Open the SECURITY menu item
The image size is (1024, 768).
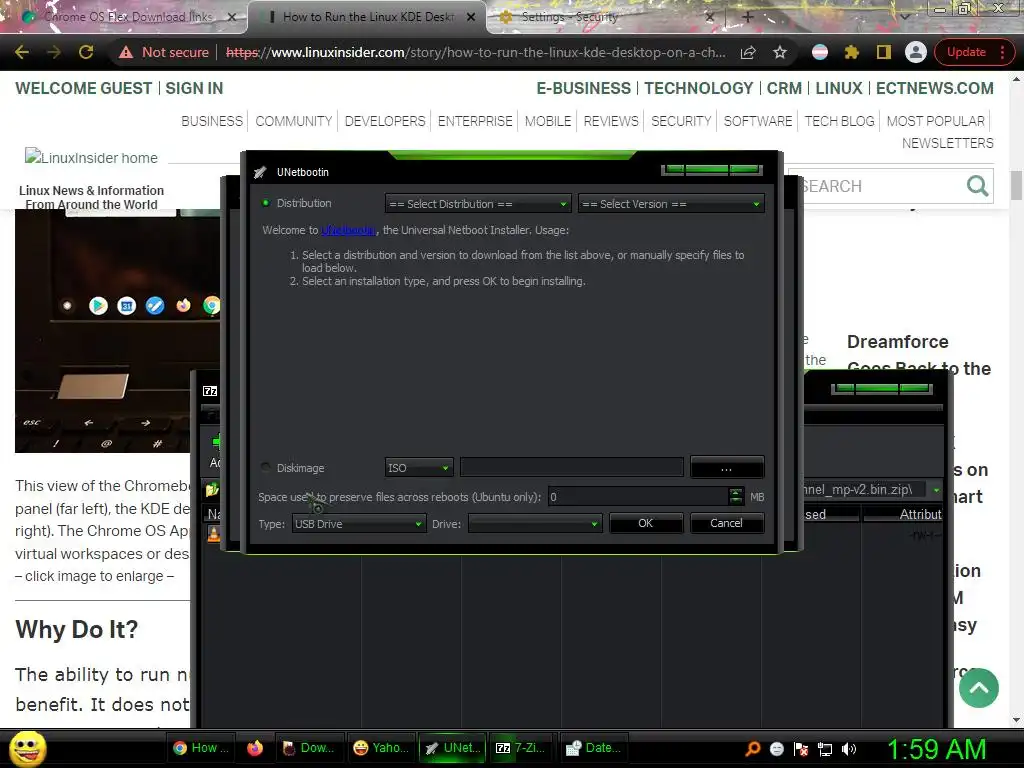(681, 121)
